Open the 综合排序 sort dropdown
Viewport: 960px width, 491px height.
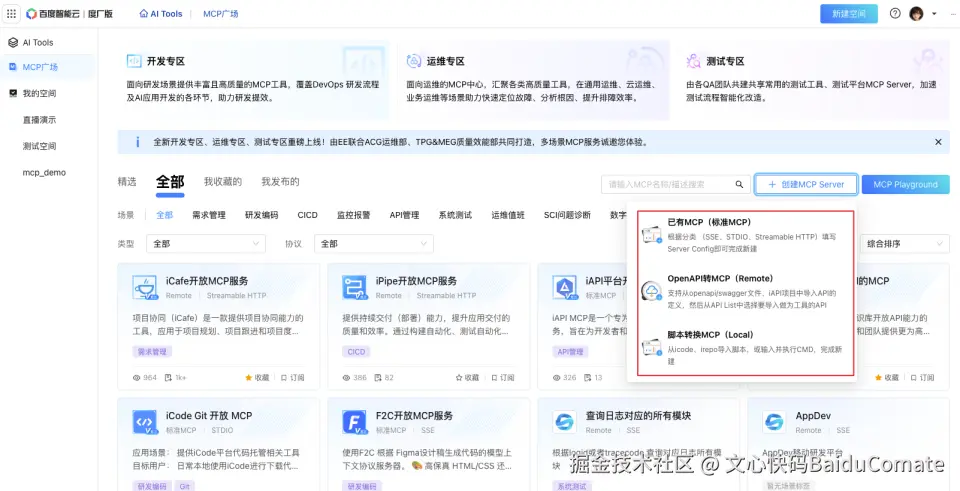[904, 244]
